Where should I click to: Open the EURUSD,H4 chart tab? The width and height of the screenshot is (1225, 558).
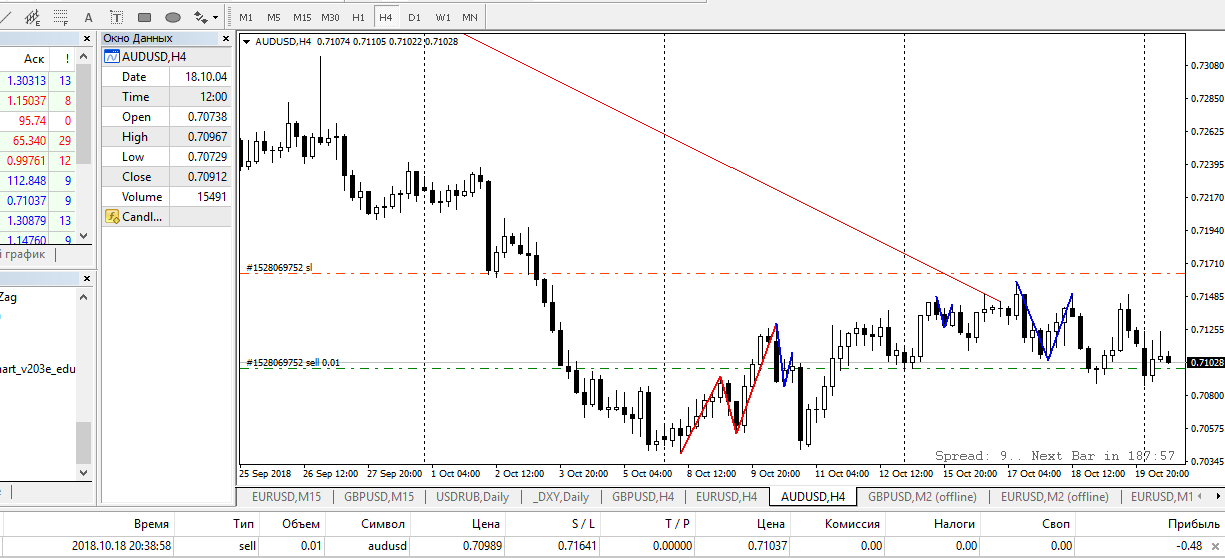point(726,496)
